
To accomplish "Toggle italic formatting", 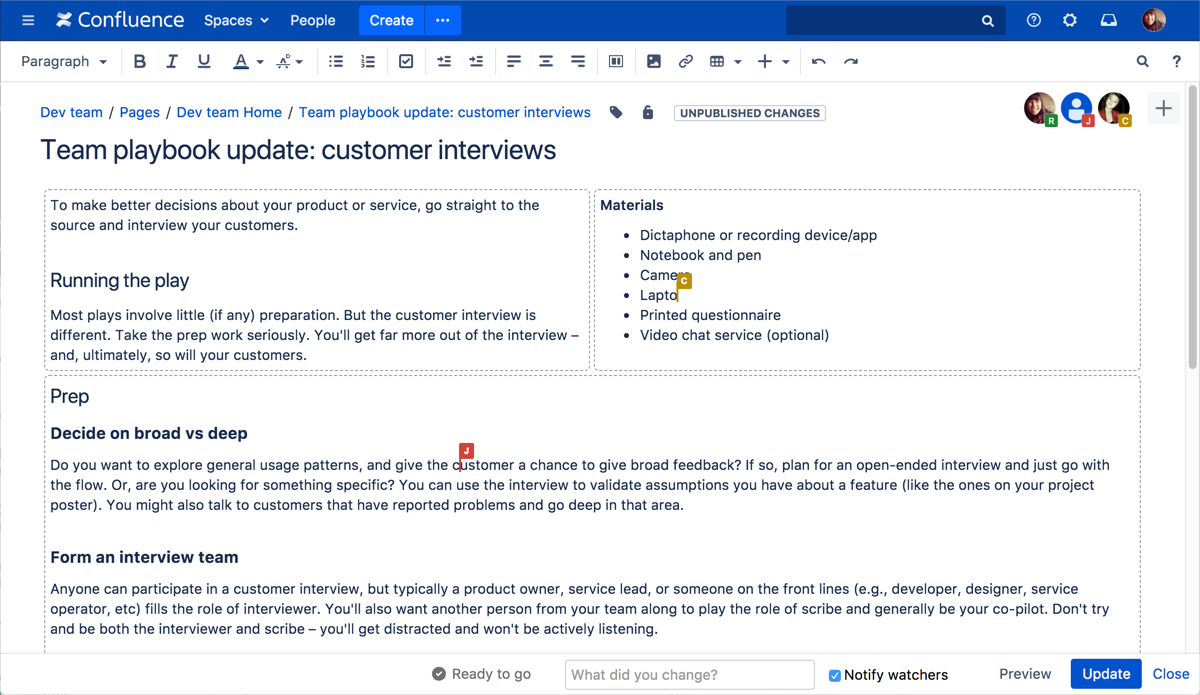I will click(172, 61).
